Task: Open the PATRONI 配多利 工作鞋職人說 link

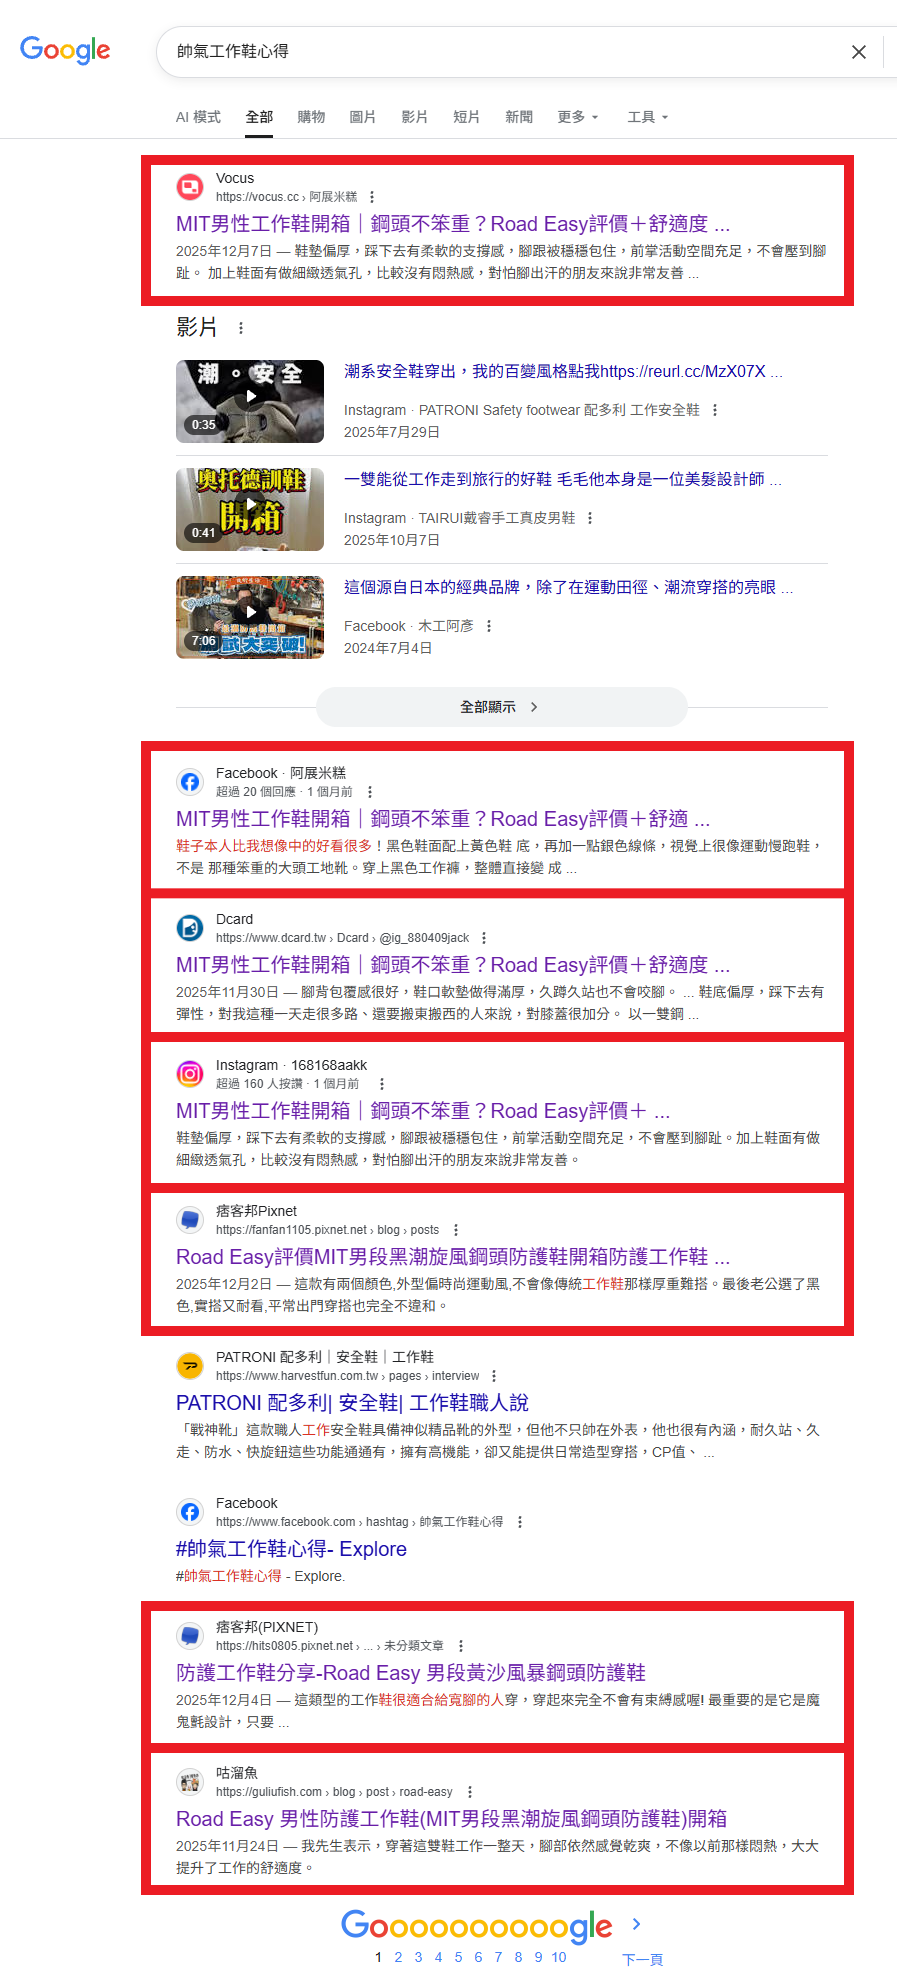Action: tap(352, 1403)
